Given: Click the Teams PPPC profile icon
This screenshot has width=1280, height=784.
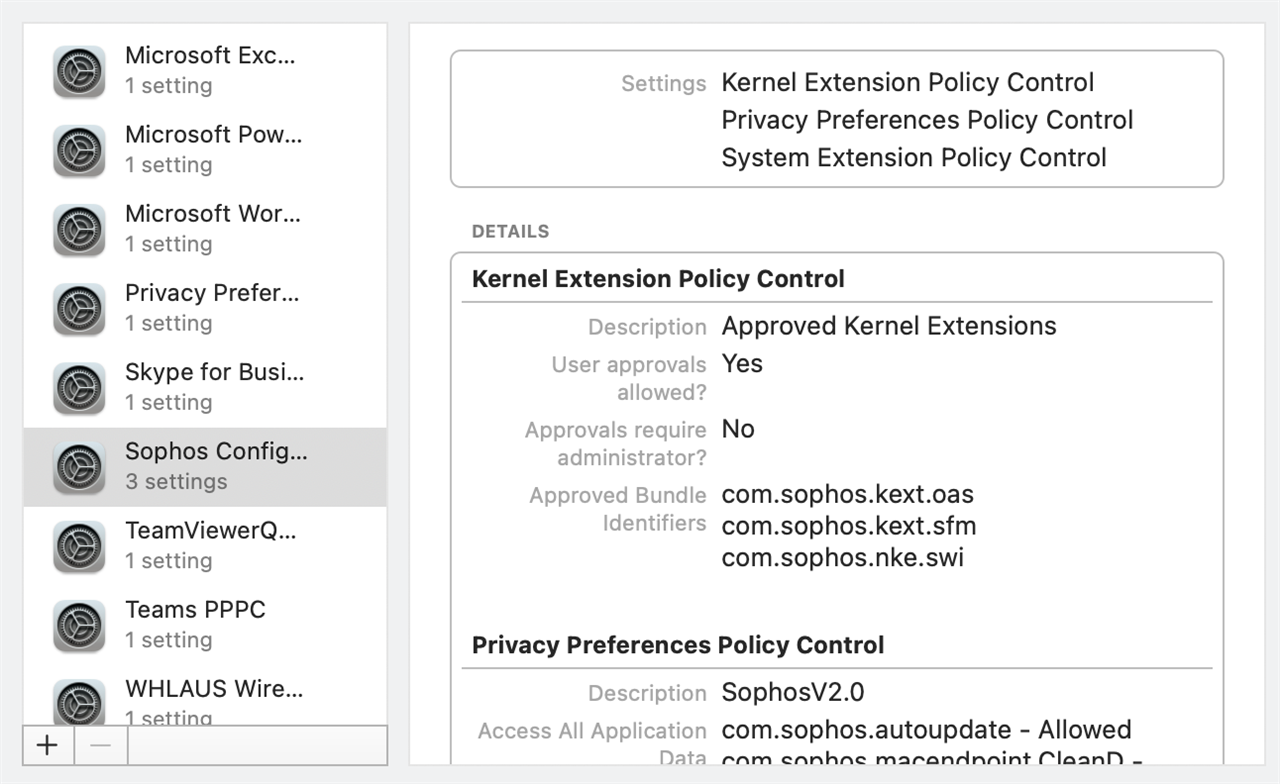Looking at the screenshot, I should pos(79,626).
